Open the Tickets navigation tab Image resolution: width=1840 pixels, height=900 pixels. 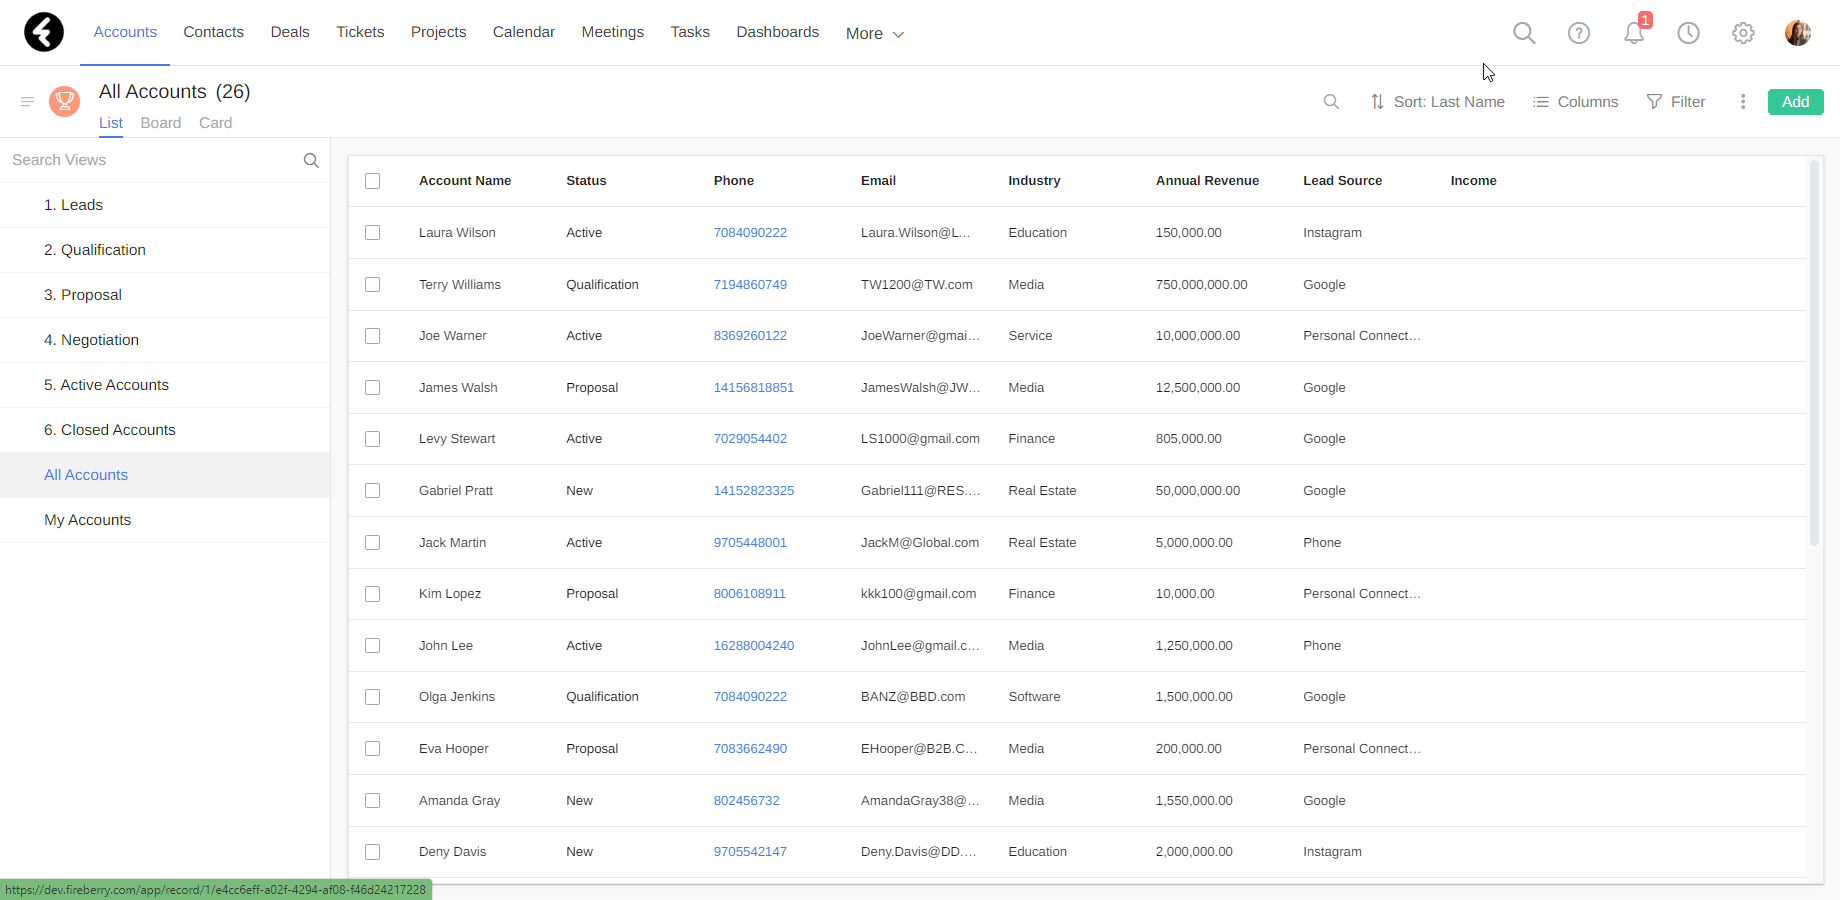360,32
